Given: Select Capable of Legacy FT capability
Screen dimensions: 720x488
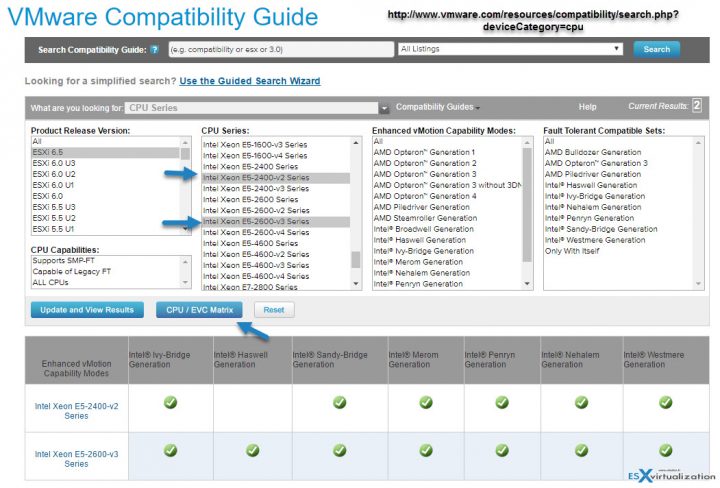Looking at the screenshot, I should [x=105, y=272].
